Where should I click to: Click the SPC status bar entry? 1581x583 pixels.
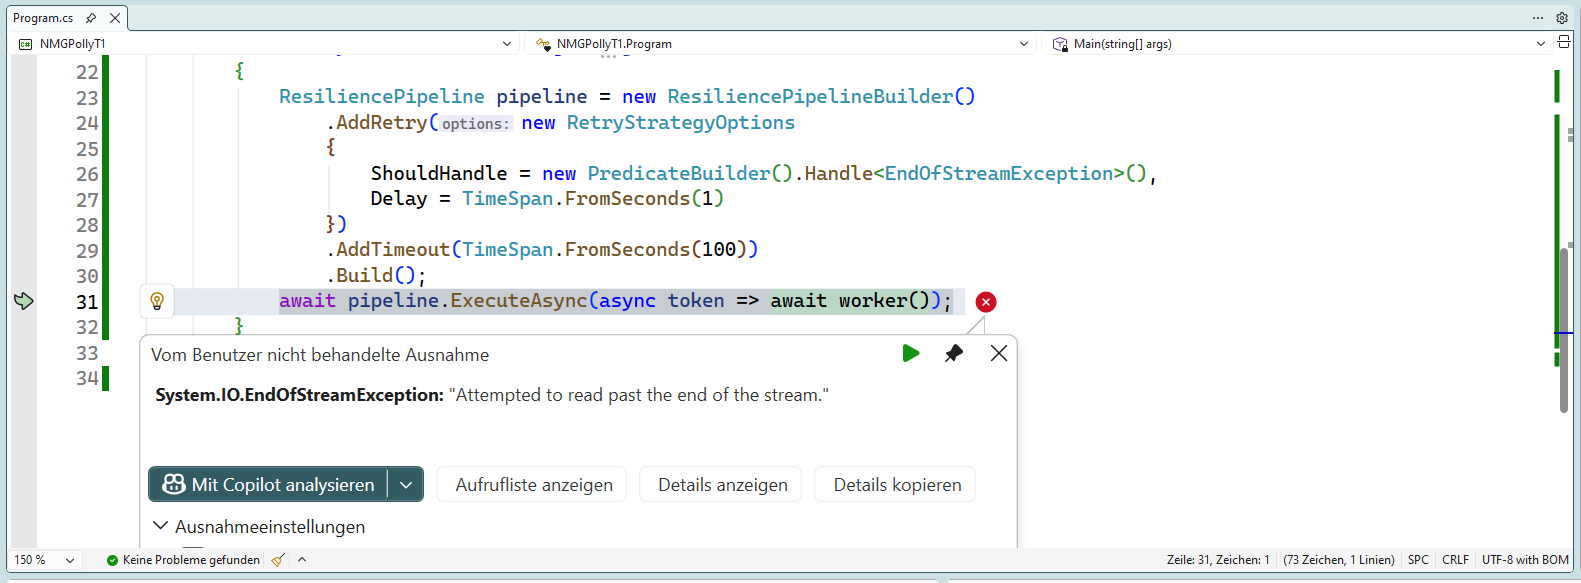pos(1418,560)
